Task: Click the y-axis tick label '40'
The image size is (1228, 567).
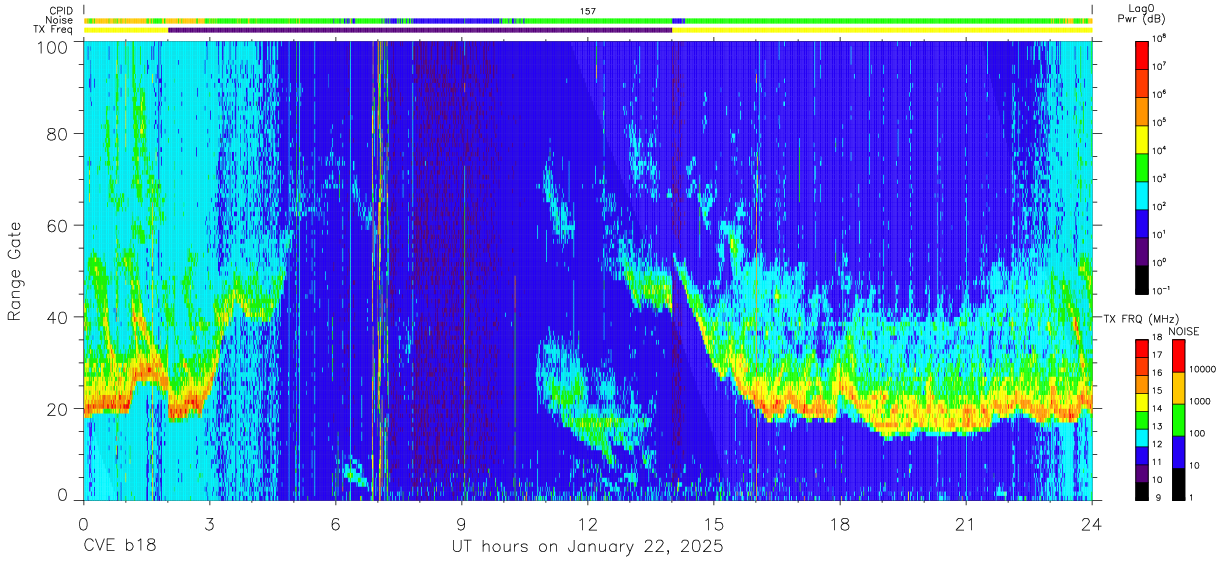Action: (58, 317)
